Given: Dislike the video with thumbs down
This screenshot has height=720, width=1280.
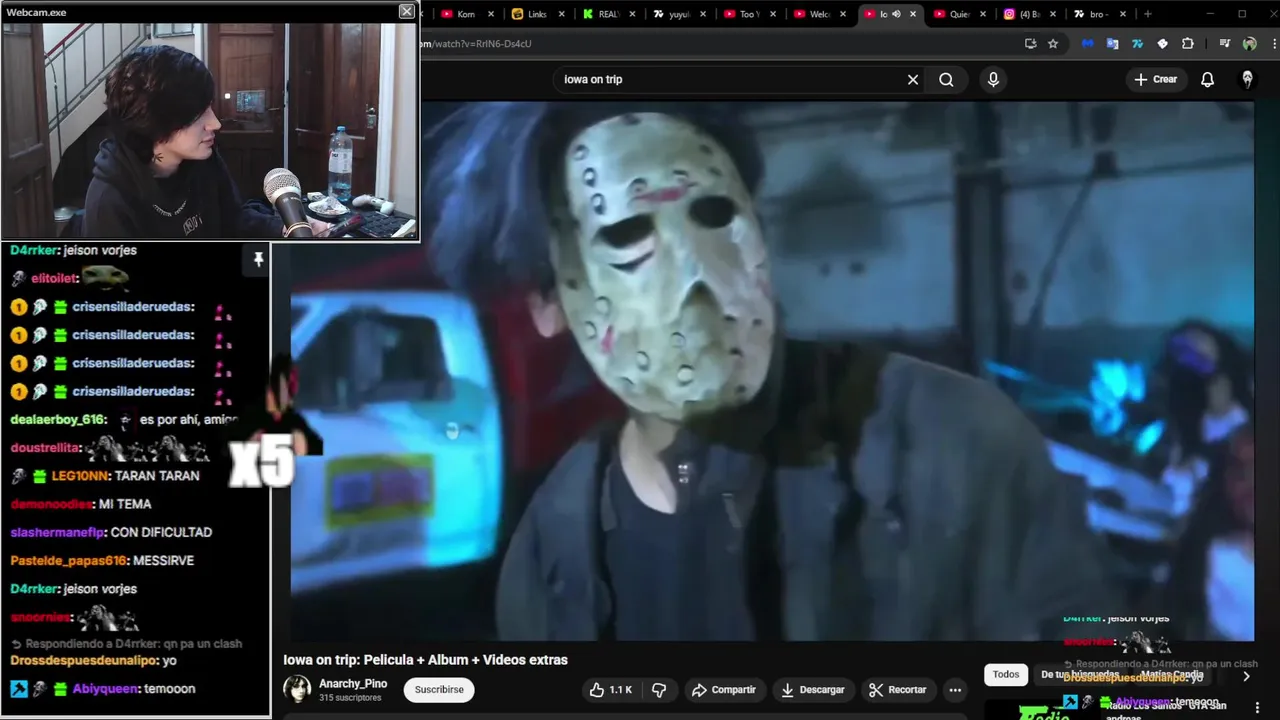Looking at the screenshot, I should [659, 690].
